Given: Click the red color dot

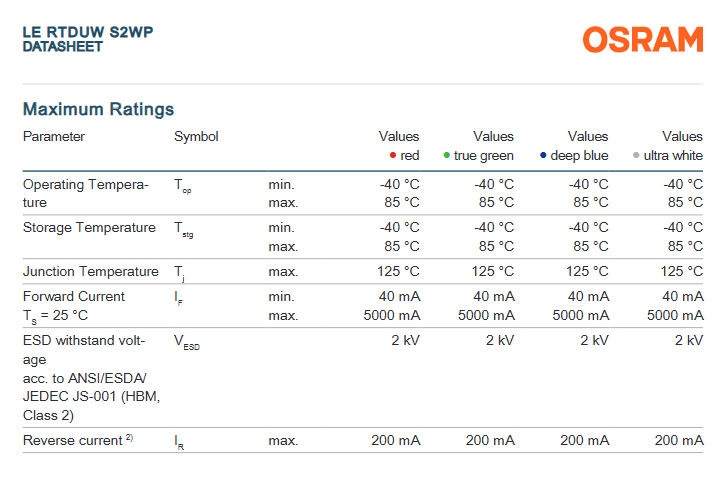Looking at the screenshot, I should tap(393, 155).
